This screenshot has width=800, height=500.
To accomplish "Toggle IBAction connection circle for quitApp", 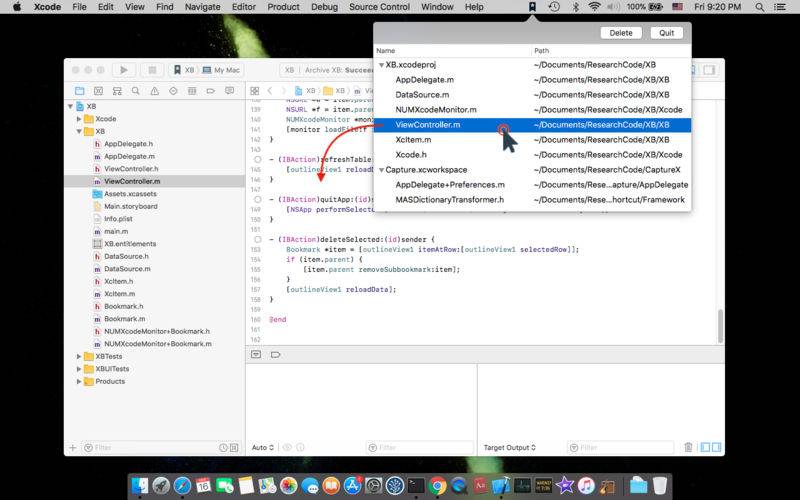I will [x=258, y=199].
